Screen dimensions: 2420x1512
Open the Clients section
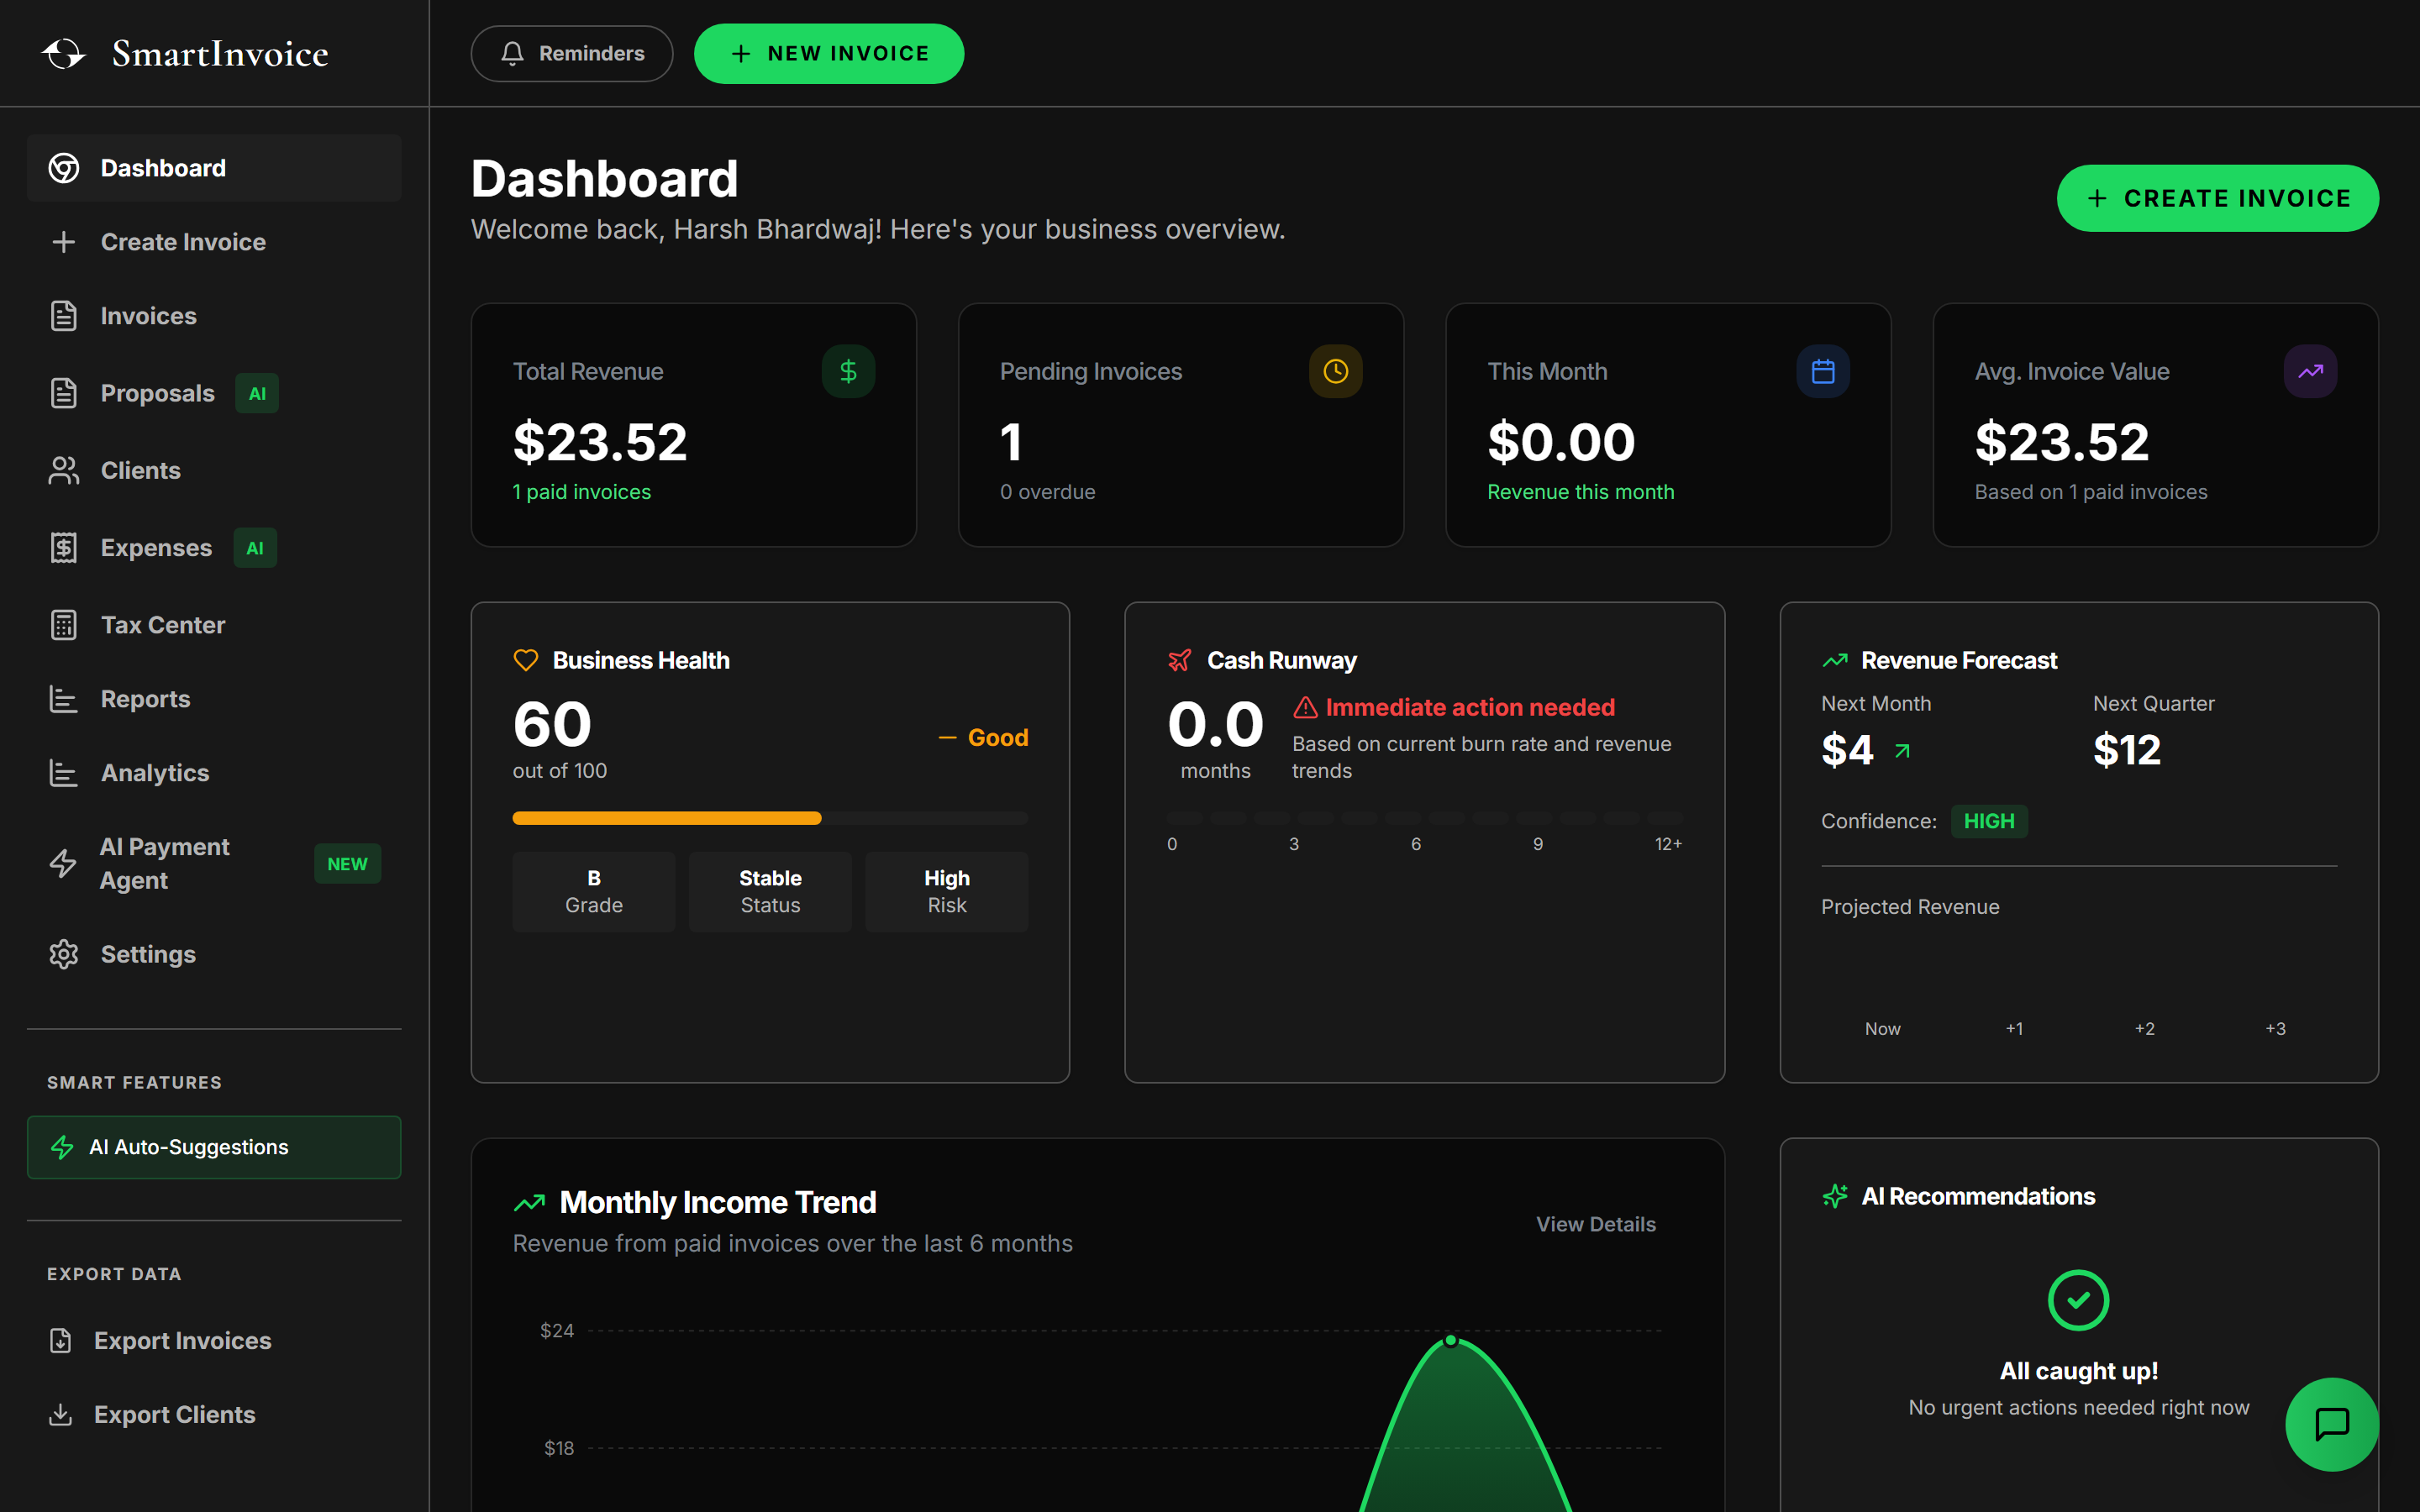[x=214, y=470]
